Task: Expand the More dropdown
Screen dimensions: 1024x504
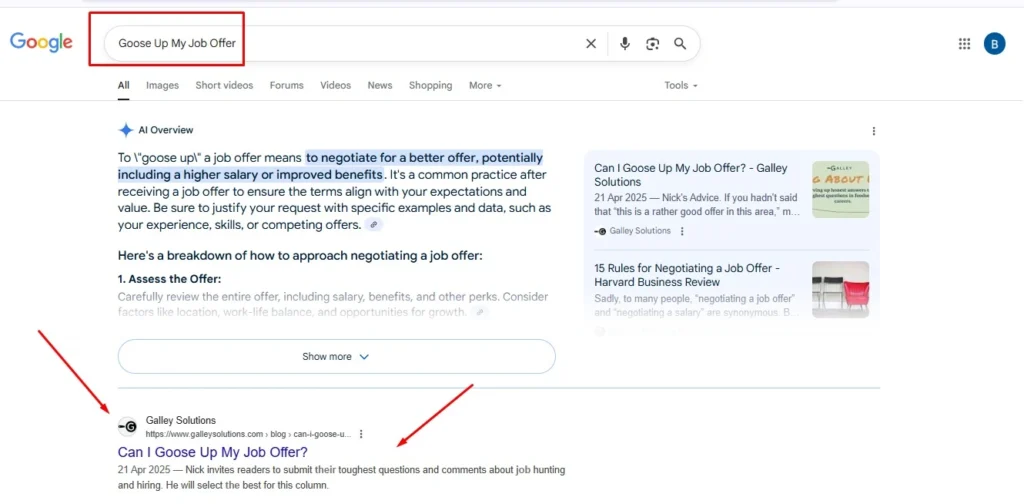Action: 485,86
